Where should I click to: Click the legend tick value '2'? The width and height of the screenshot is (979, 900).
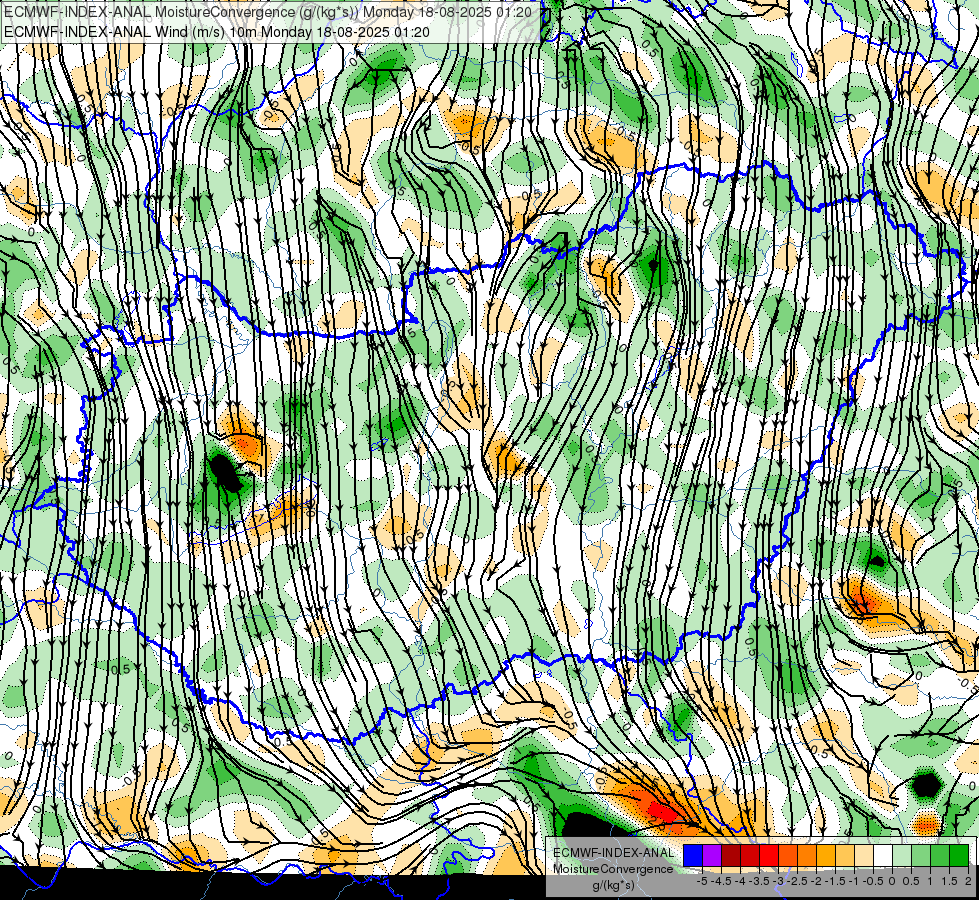(968, 881)
